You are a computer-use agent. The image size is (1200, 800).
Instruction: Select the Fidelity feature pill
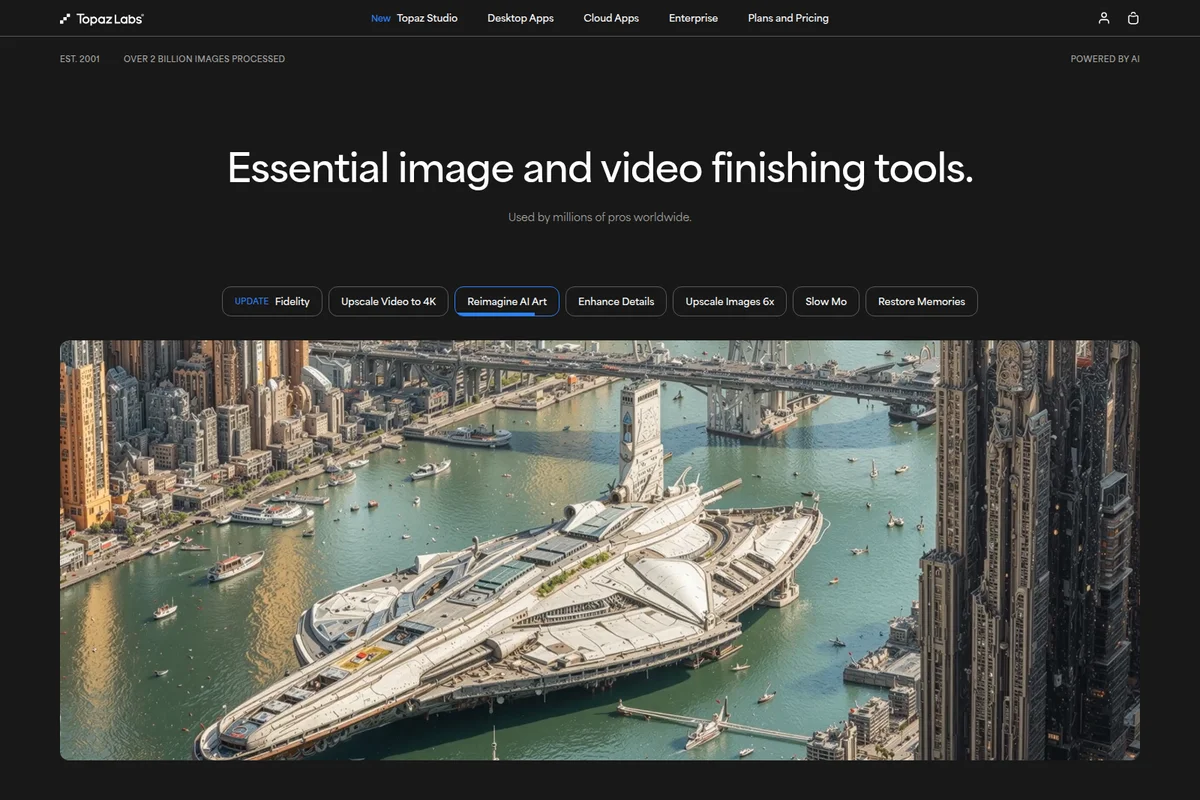(x=271, y=301)
